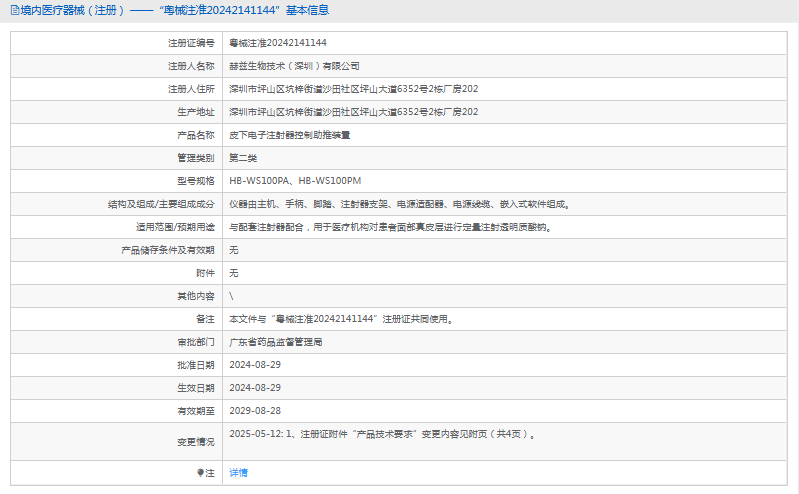Select 无 in the 附件 row
The image size is (799, 494).
click(234, 273)
